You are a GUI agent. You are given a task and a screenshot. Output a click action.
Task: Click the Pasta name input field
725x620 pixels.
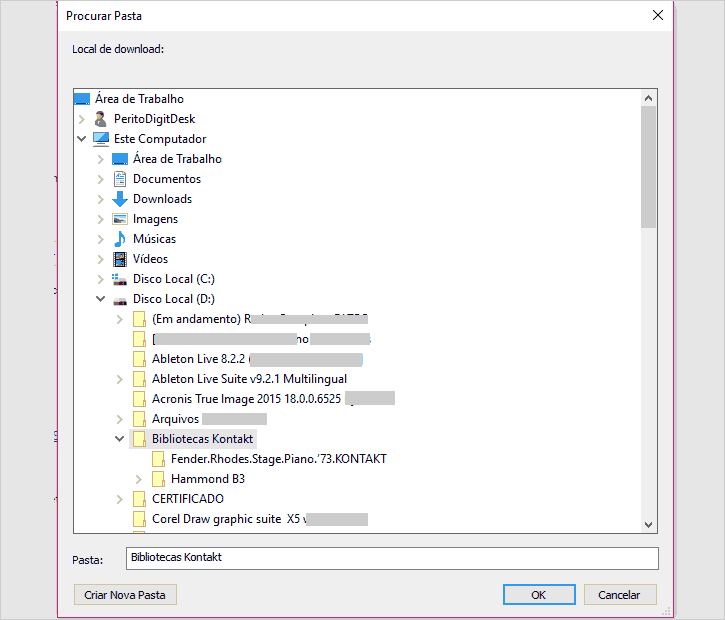click(x=391, y=558)
